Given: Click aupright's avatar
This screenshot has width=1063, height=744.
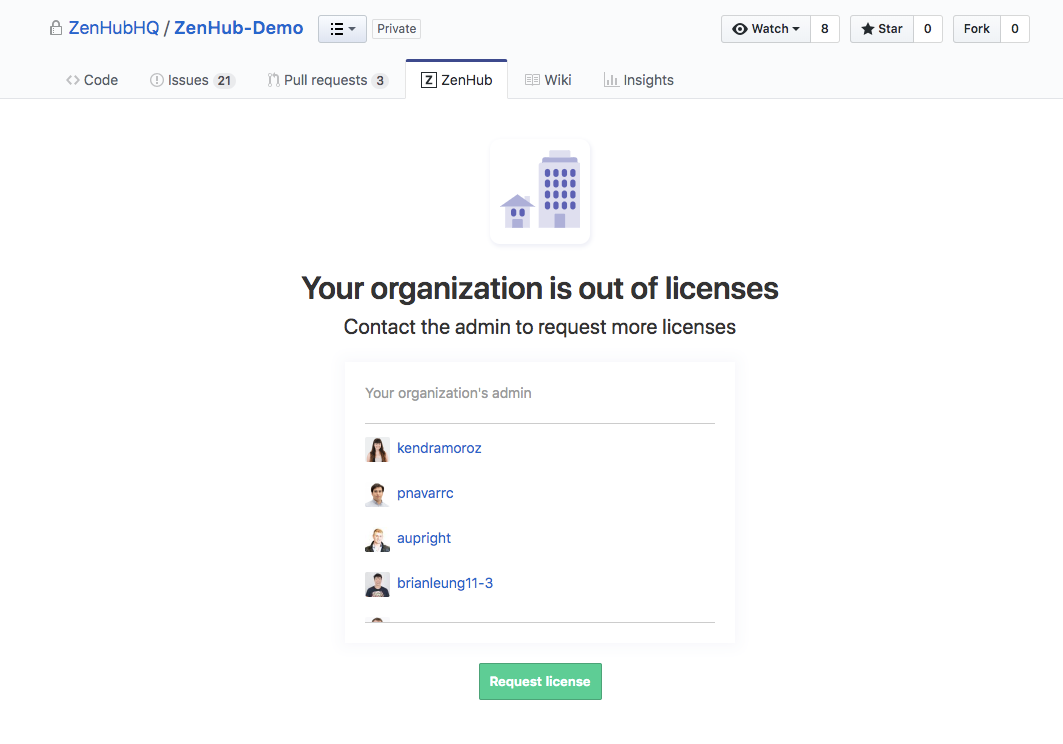Looking at the screenshot, I should click(378, 539).
